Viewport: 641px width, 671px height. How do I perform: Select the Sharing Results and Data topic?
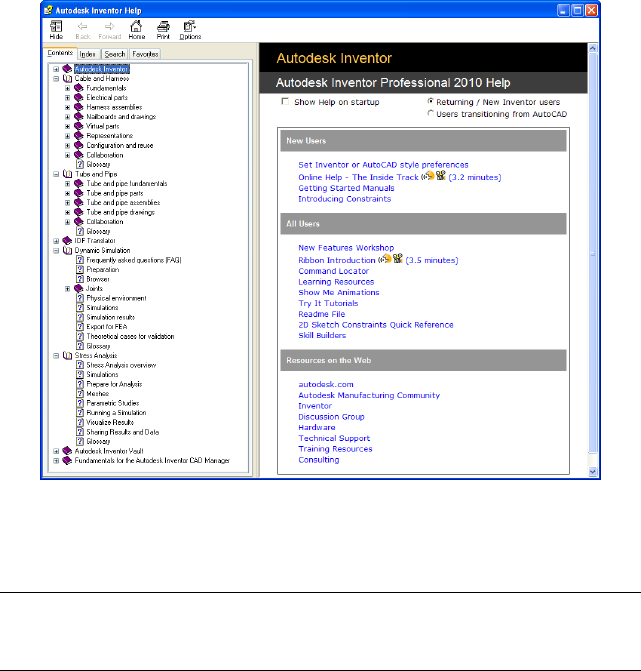122,432
